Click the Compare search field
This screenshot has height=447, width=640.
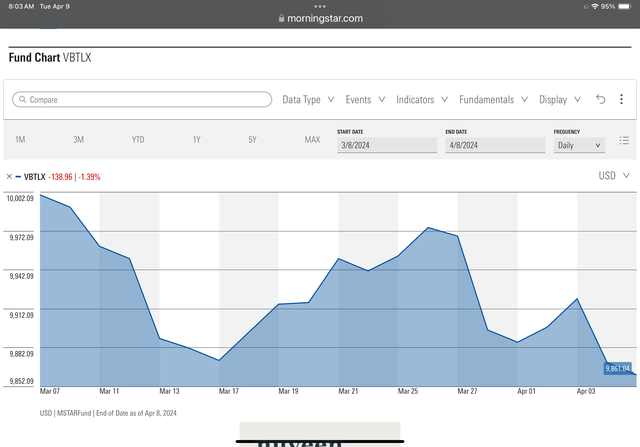tap(142, 100)
